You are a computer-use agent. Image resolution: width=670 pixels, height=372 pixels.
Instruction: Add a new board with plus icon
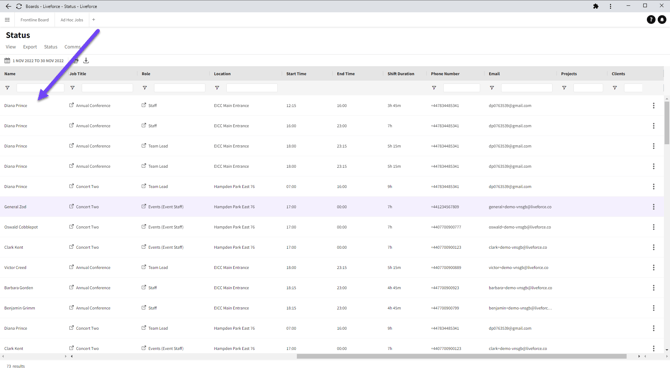click(x=94, y=20)
